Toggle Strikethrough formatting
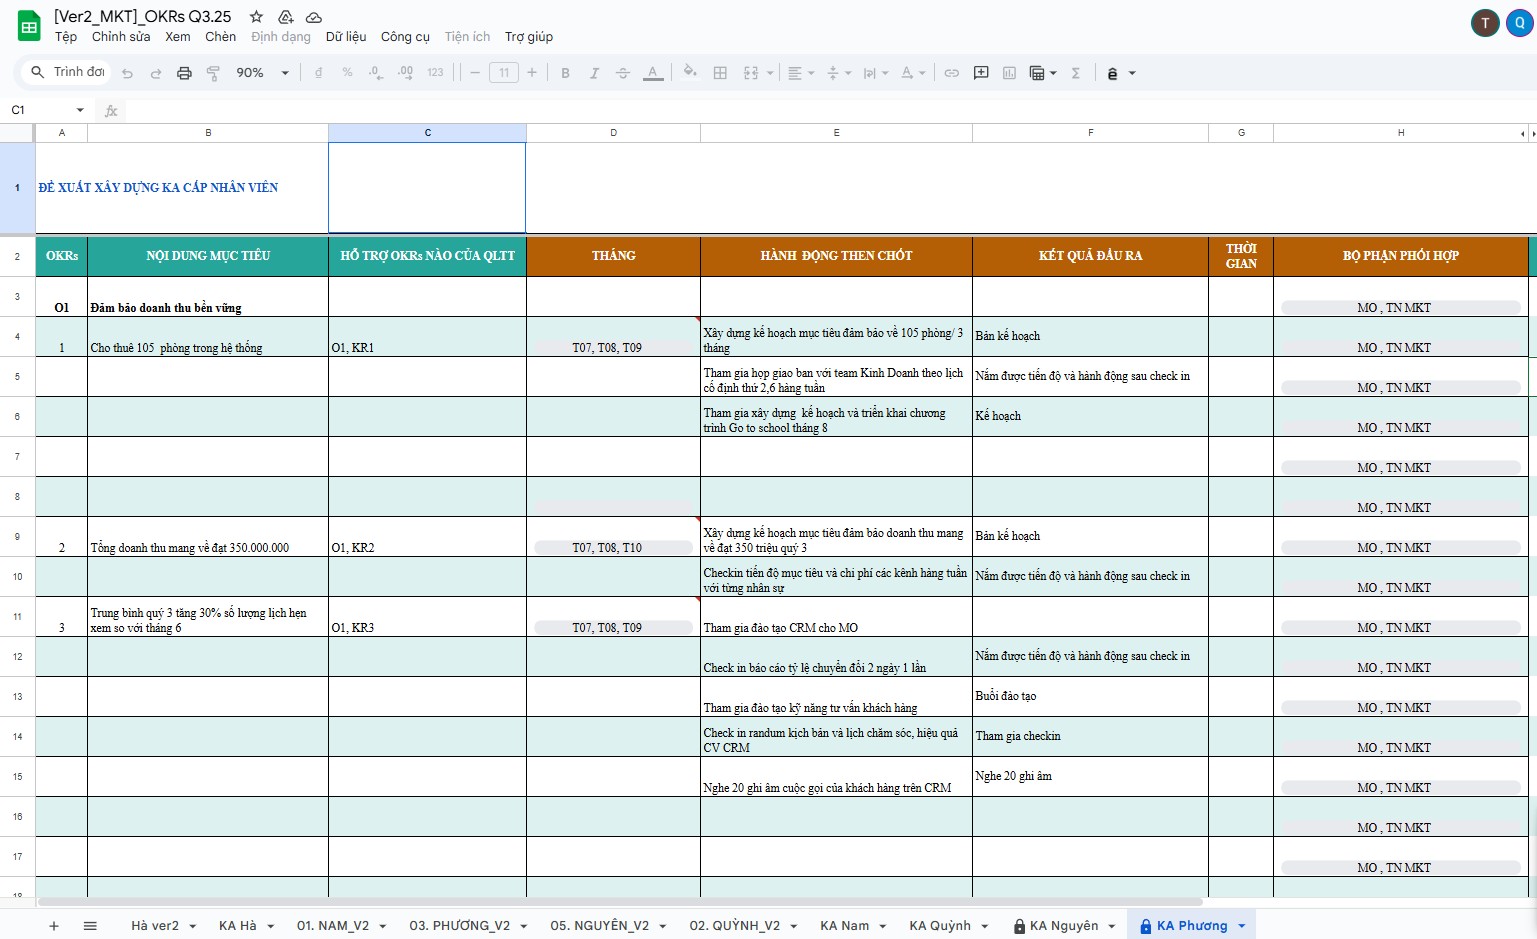The width and height of the screenshot is (1537, 939). (x=623, y=73)
